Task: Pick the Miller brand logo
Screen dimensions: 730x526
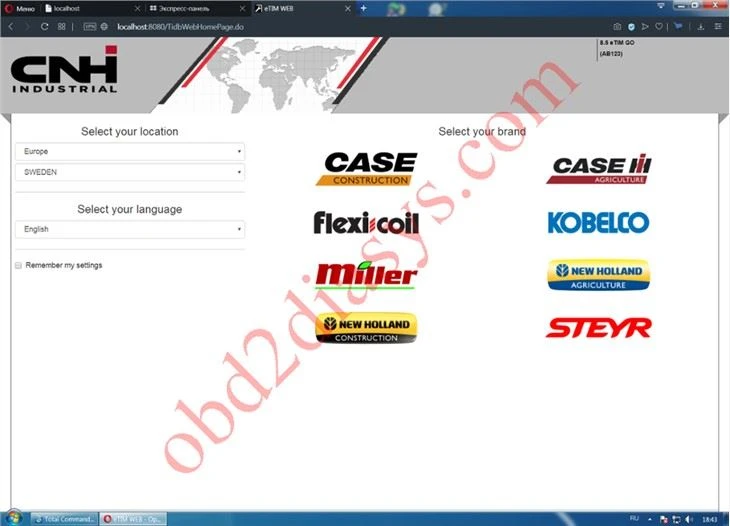Action: pyautogui.click(x=366, y=275)
